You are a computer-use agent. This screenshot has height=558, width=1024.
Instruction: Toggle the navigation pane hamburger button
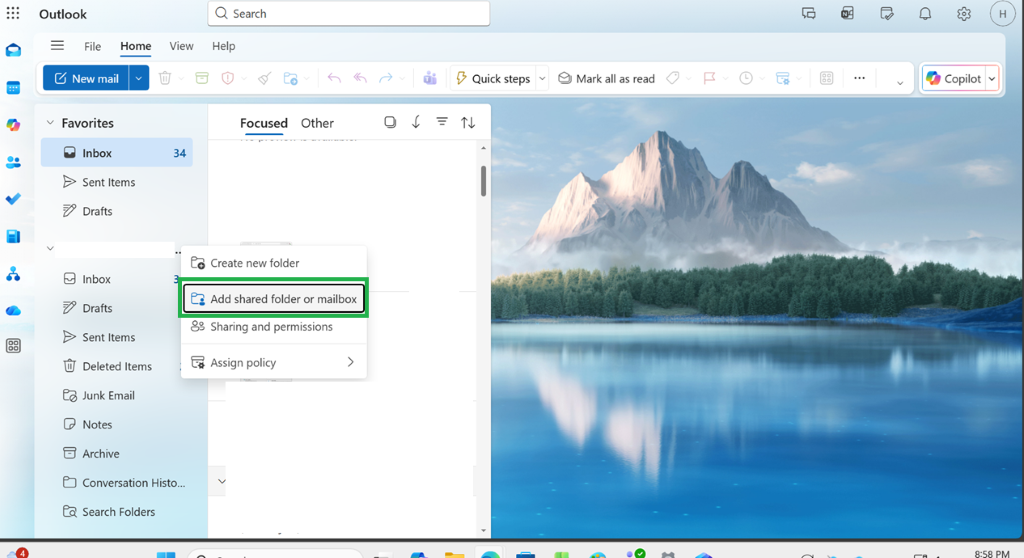coord(57,45)
